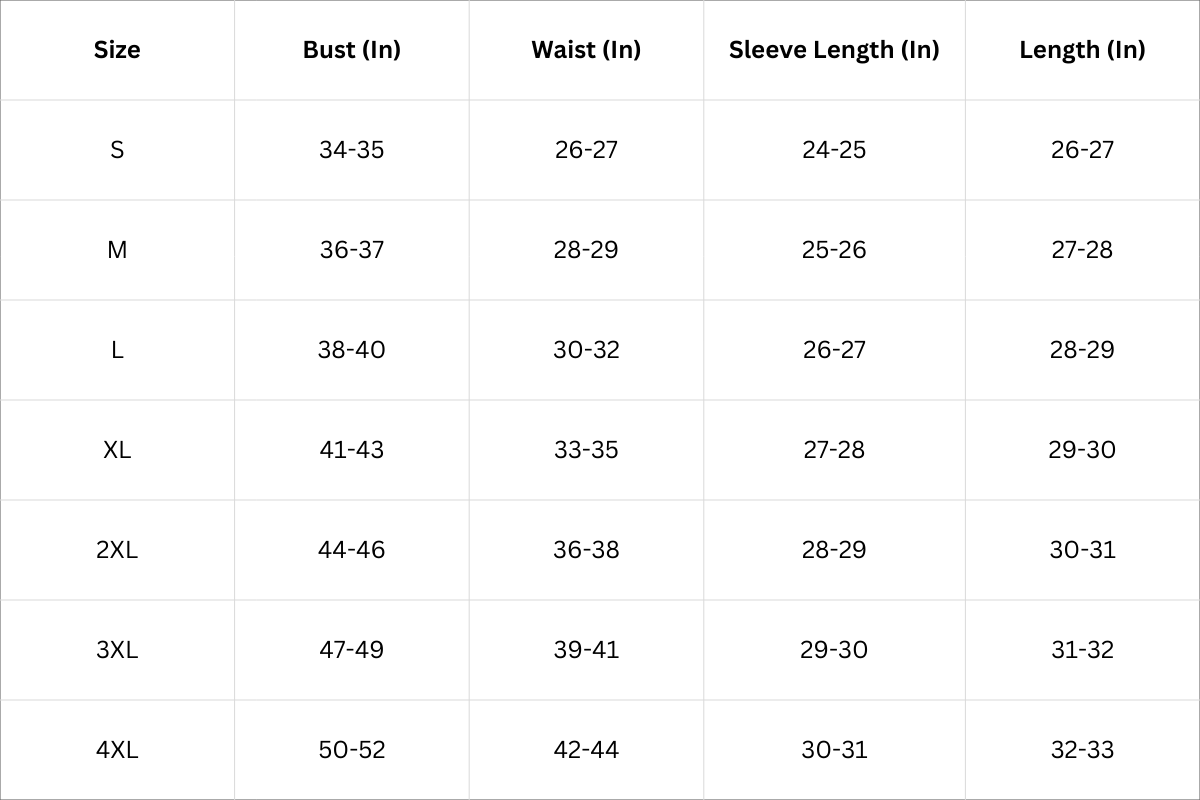The height and width of the screenshot is (800, 1200).
Task: Click the Bust (In) column header
Action: pyautogui.click(x=352, y=50)
